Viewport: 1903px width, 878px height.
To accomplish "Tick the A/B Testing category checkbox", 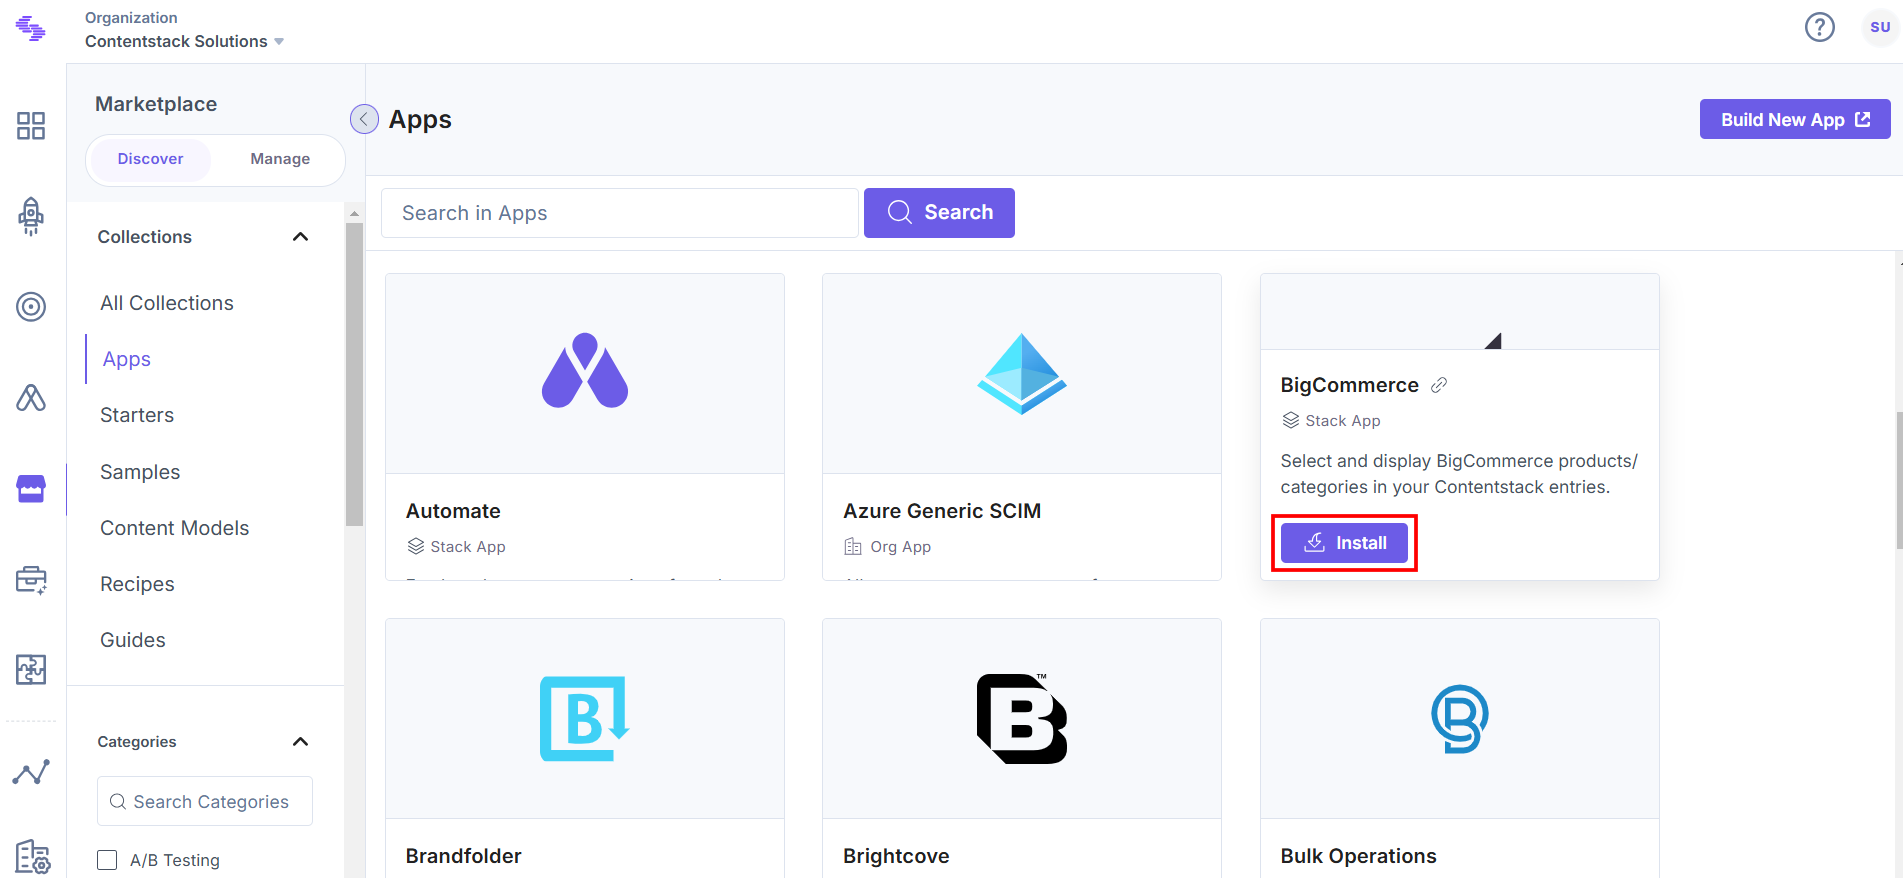I will (107, 860).
